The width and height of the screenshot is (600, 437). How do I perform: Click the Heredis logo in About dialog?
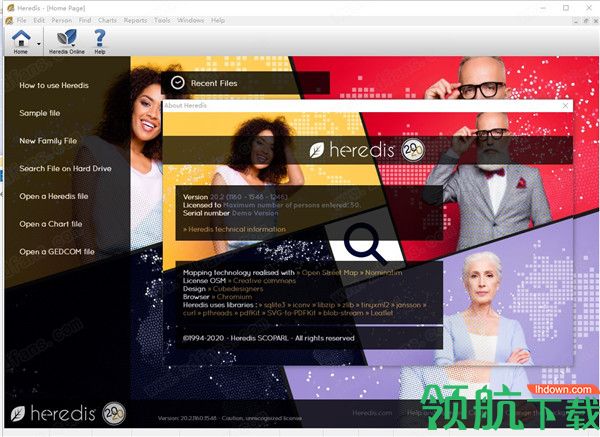(x=352, y=150)
